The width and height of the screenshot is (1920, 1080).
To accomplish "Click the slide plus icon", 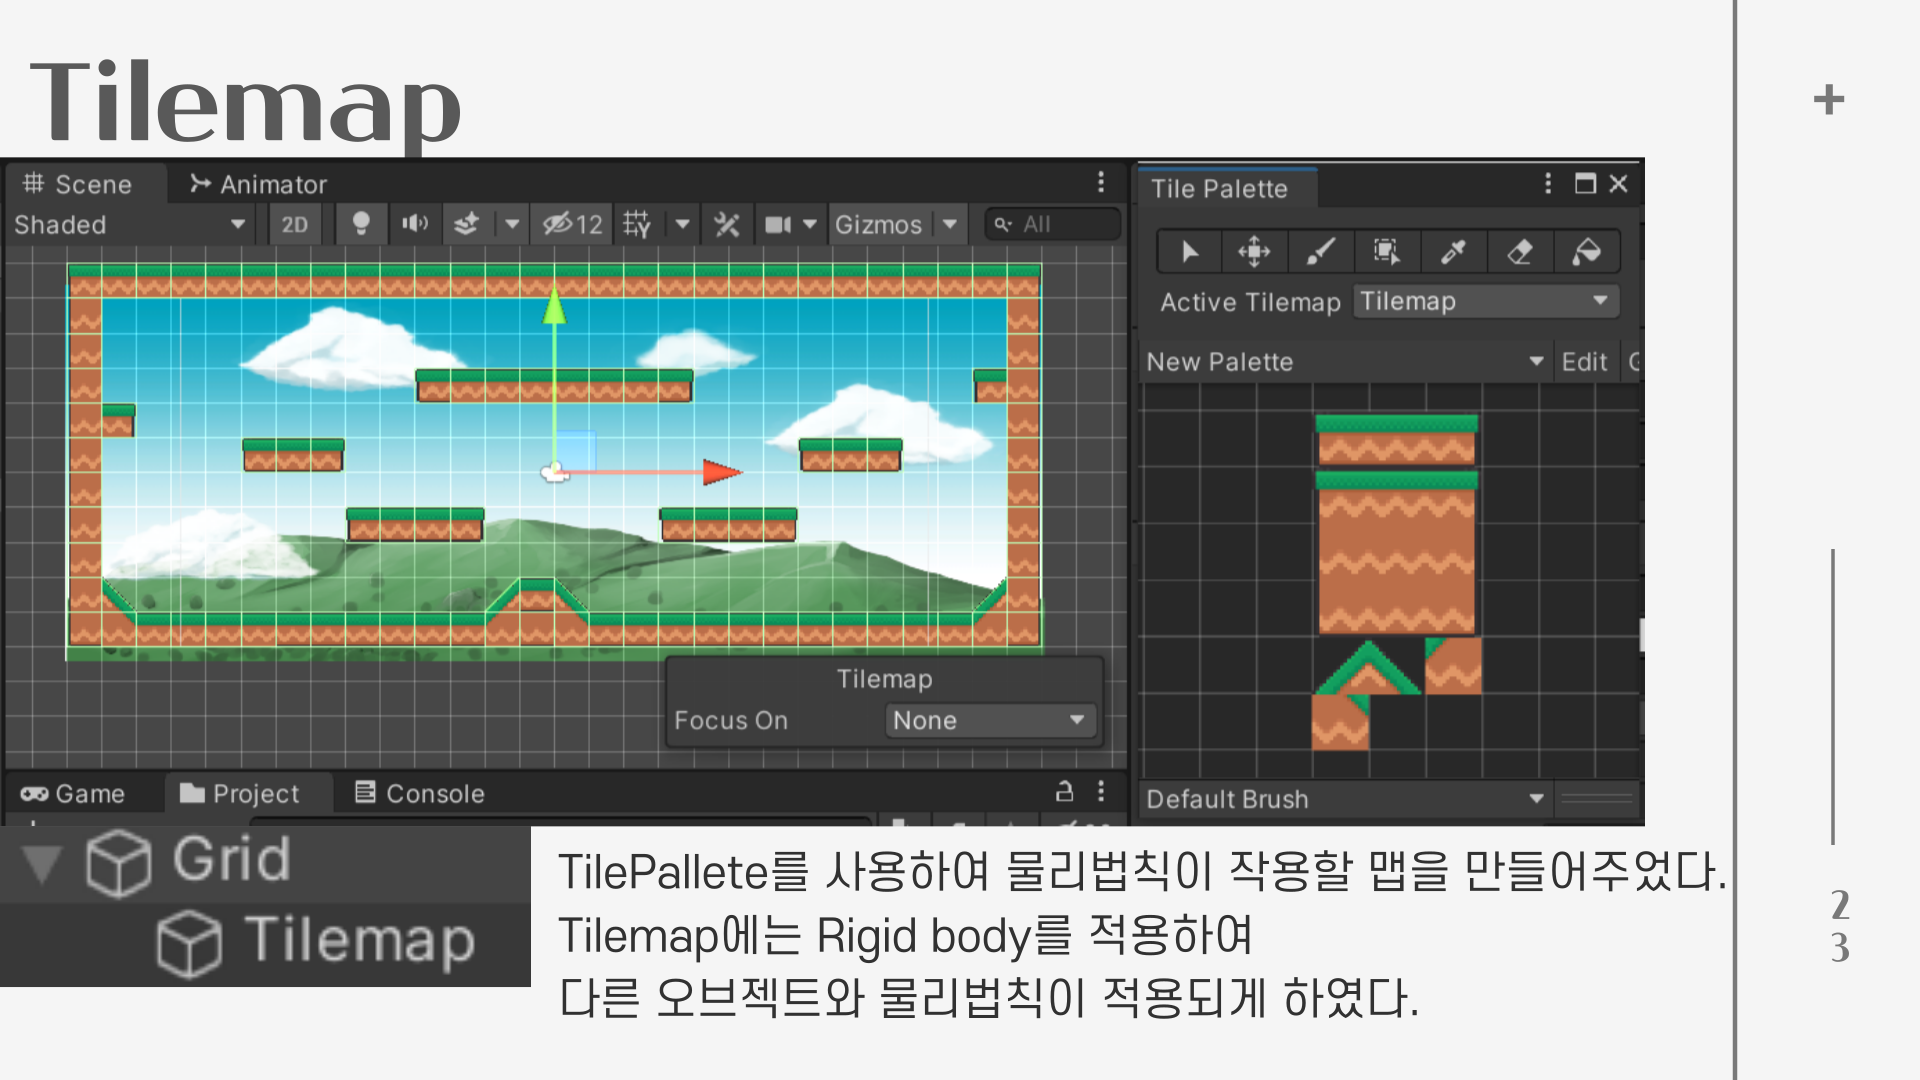I will click(x=1829, y=99).
